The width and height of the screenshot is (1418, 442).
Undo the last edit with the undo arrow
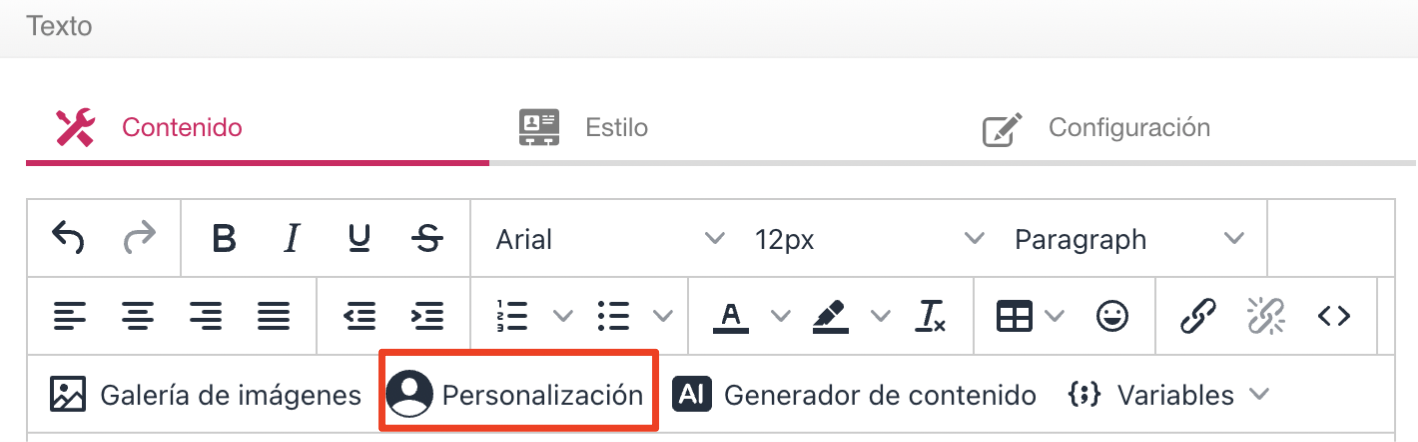coord(68,239)
